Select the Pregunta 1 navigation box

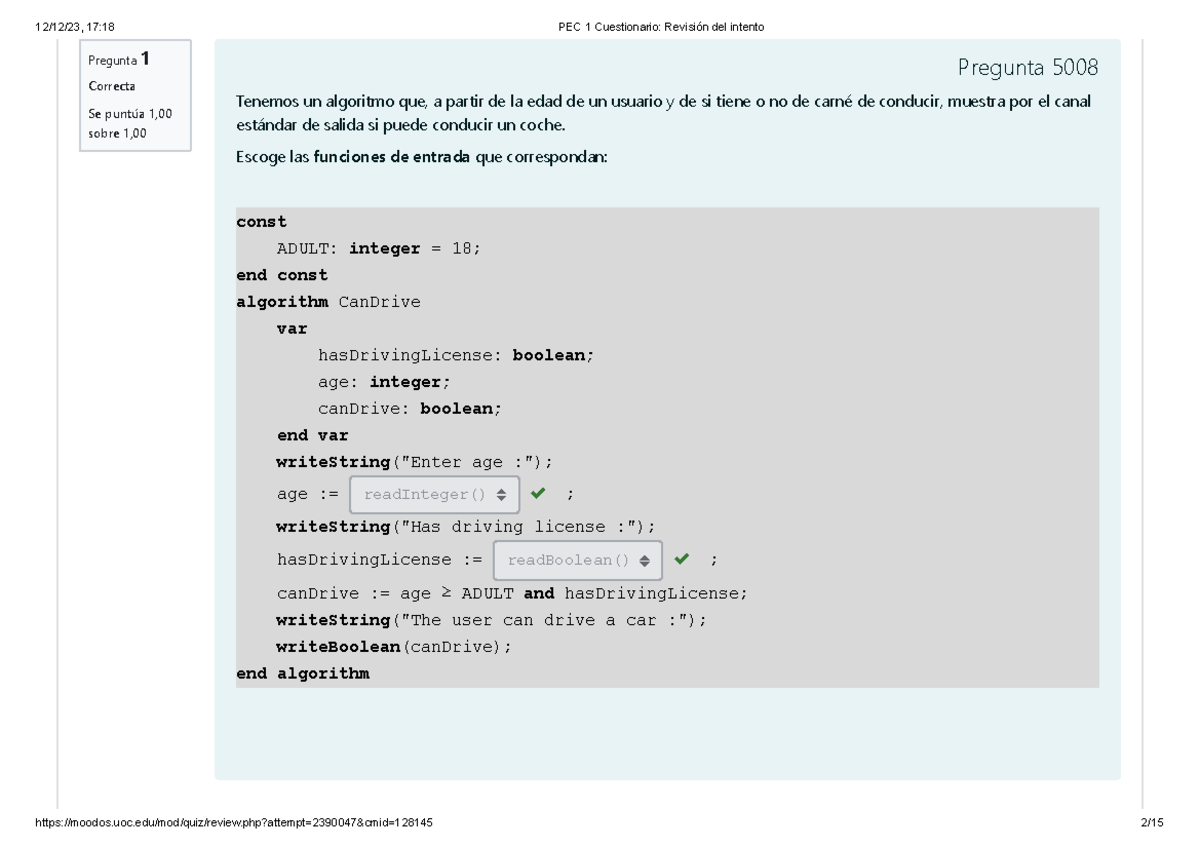[x=135, y=92]
